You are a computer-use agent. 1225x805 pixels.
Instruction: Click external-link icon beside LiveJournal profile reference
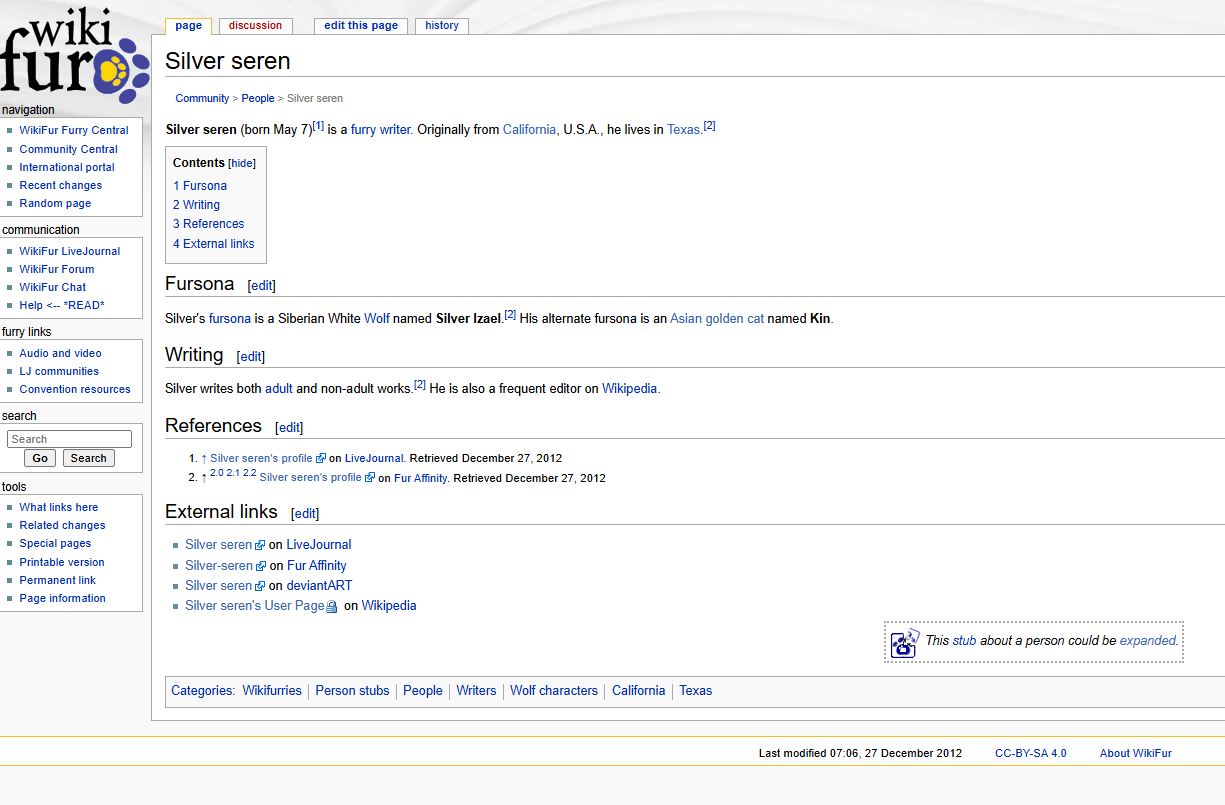point(321,459)
